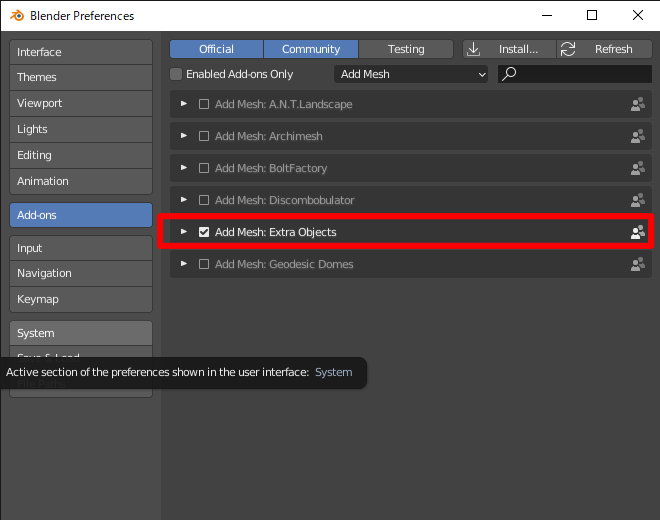Image resolution: width=660 pixels, height=520 pixels.
Task: Expand the A.N.T.Landscape add-on details
Action: pyautogui.click(x=184, y=104)
